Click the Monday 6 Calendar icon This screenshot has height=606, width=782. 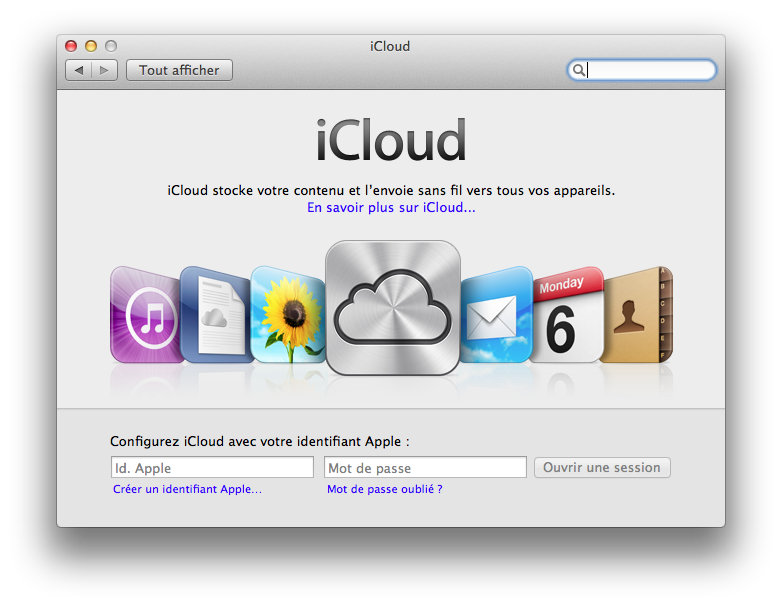[x=568, y=315]
